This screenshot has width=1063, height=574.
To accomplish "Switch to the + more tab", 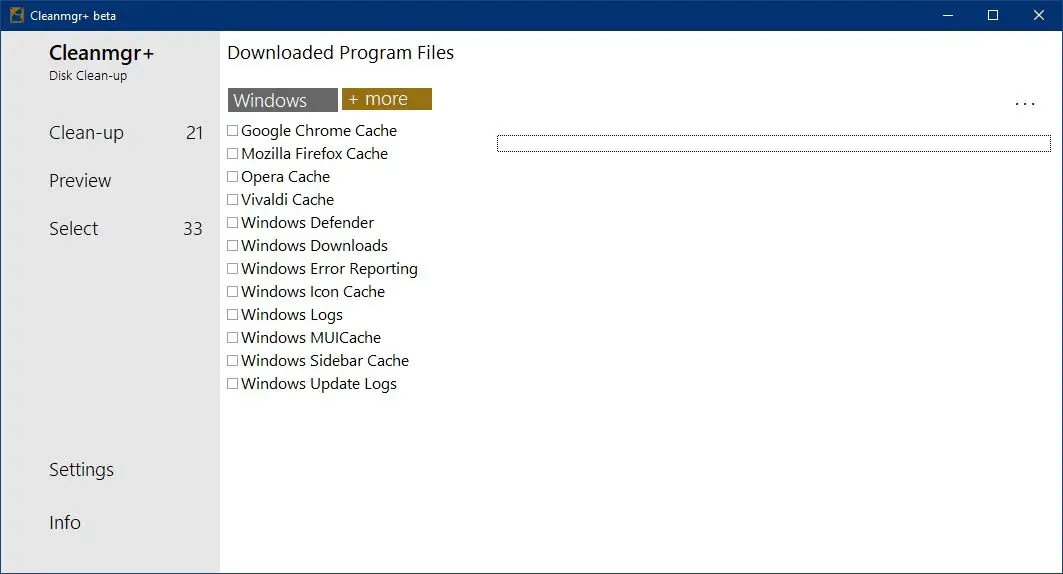I will (x=386, y=99).
